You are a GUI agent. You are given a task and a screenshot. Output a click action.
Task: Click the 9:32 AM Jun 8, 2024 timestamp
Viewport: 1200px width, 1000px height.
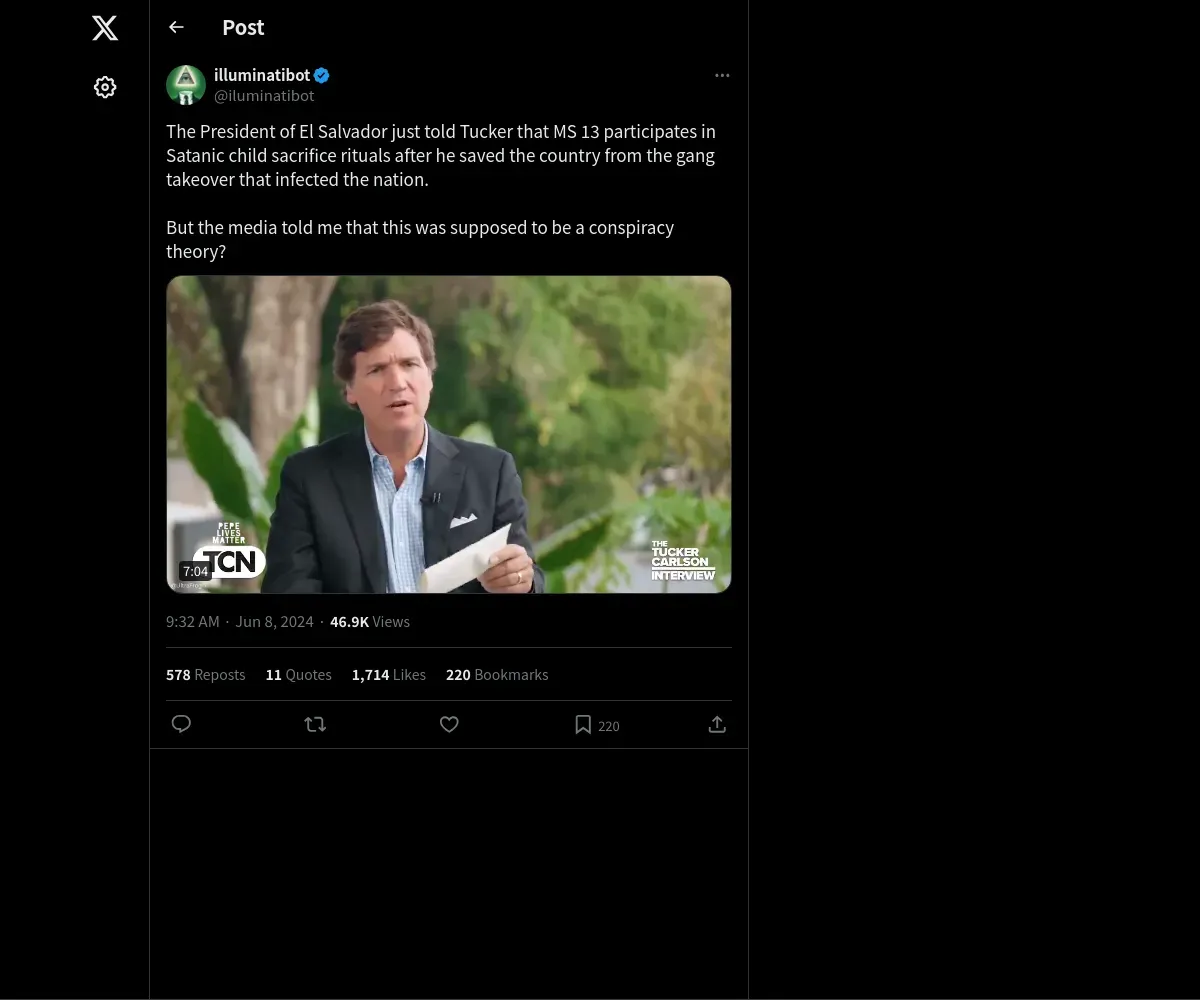tap(240, 622)
